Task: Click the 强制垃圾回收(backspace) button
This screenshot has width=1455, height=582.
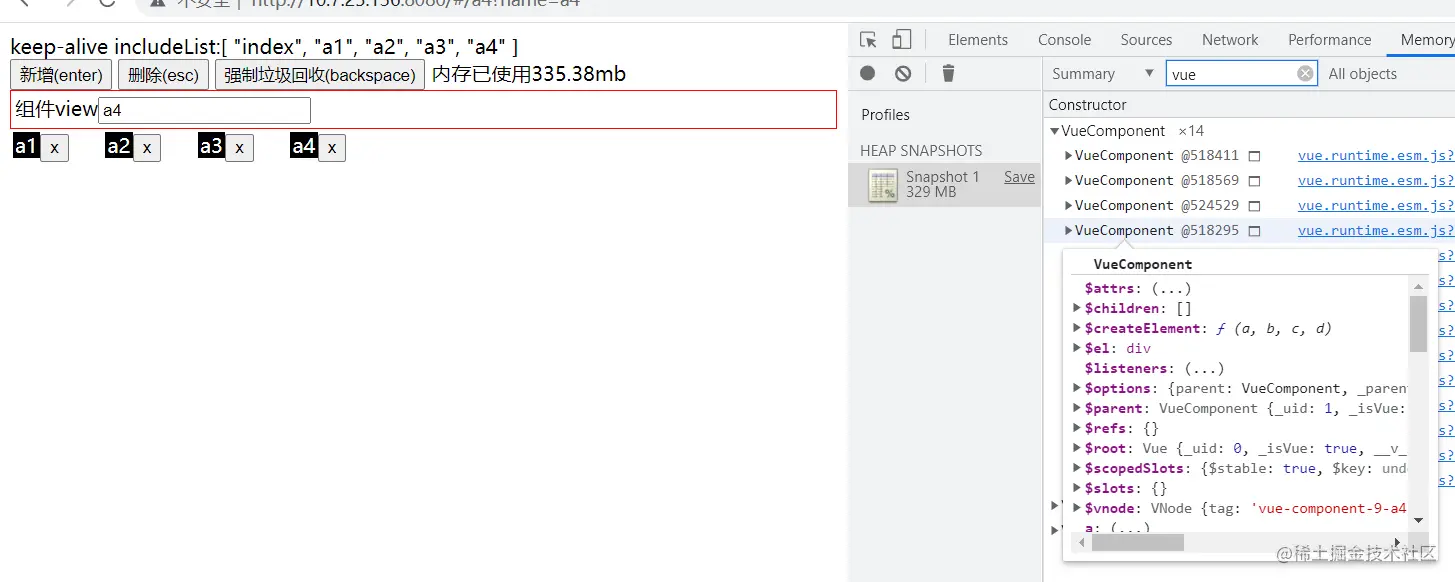Action: point(320,75)
